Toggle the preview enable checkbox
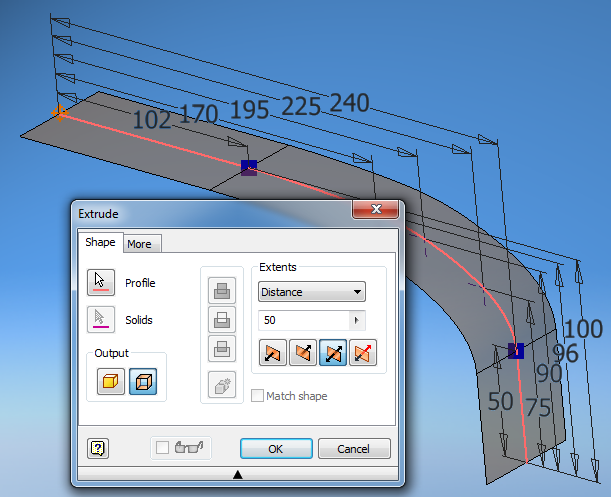The image size is (611, 497). tap(162, 447)
